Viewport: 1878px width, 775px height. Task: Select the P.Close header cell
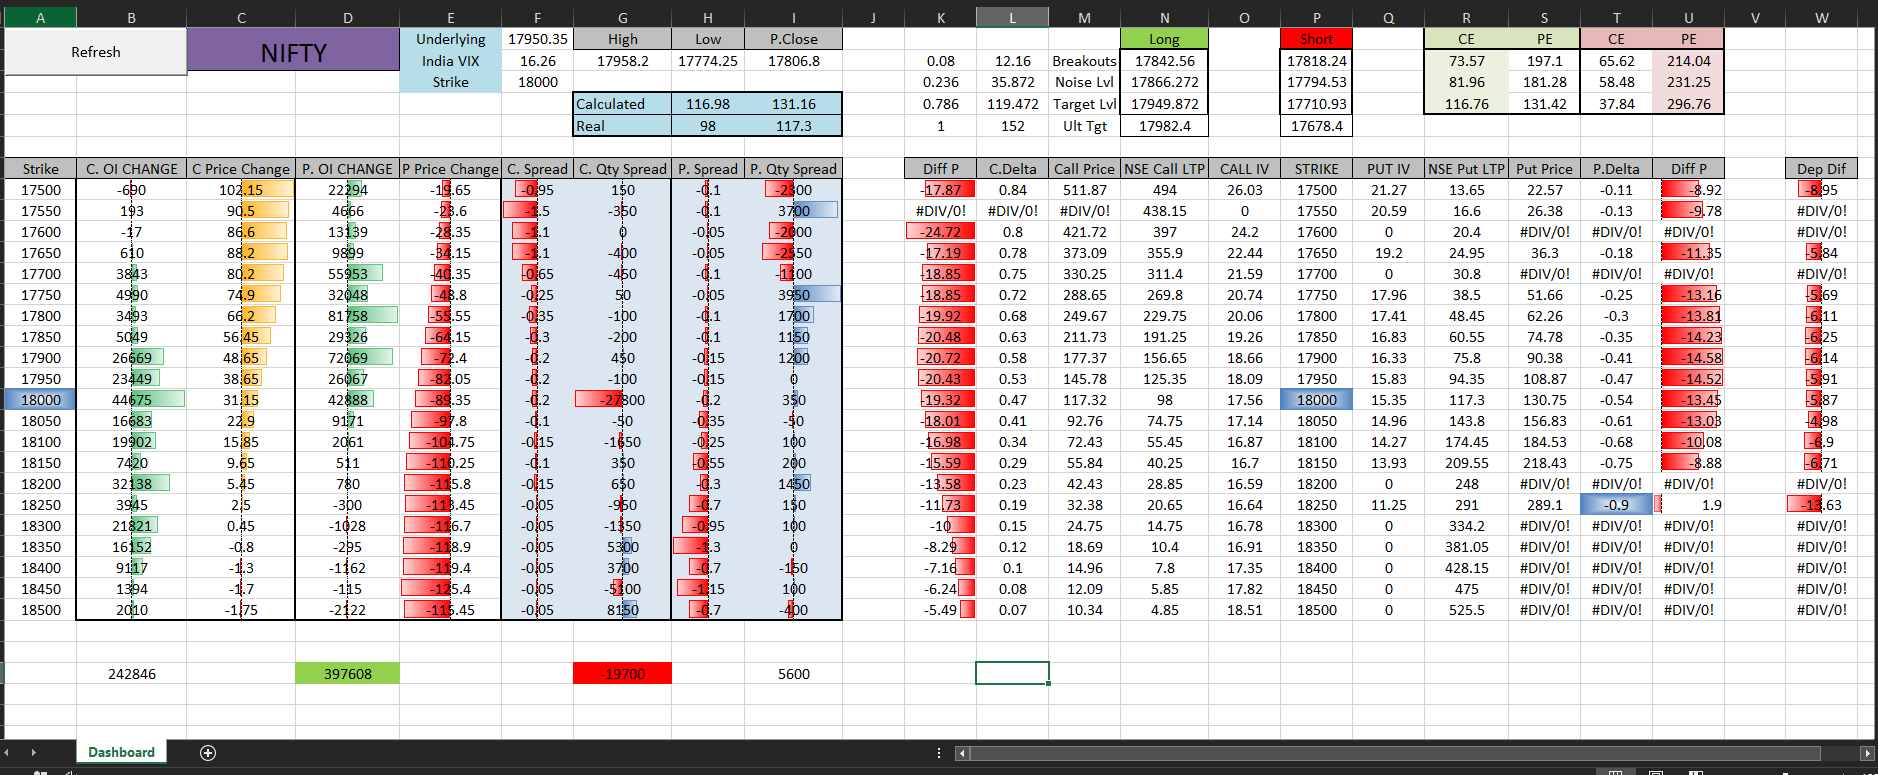click(x=793, y=39)
